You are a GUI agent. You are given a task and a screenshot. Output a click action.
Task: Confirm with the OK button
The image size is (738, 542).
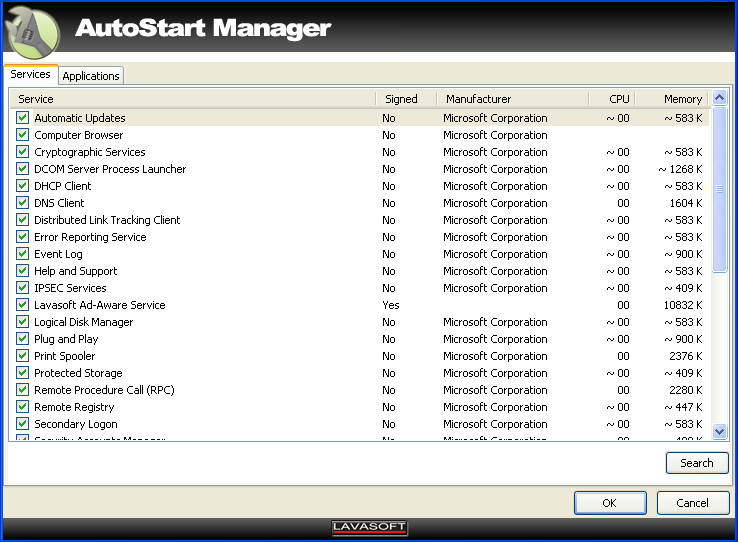(x=610, y=503)
